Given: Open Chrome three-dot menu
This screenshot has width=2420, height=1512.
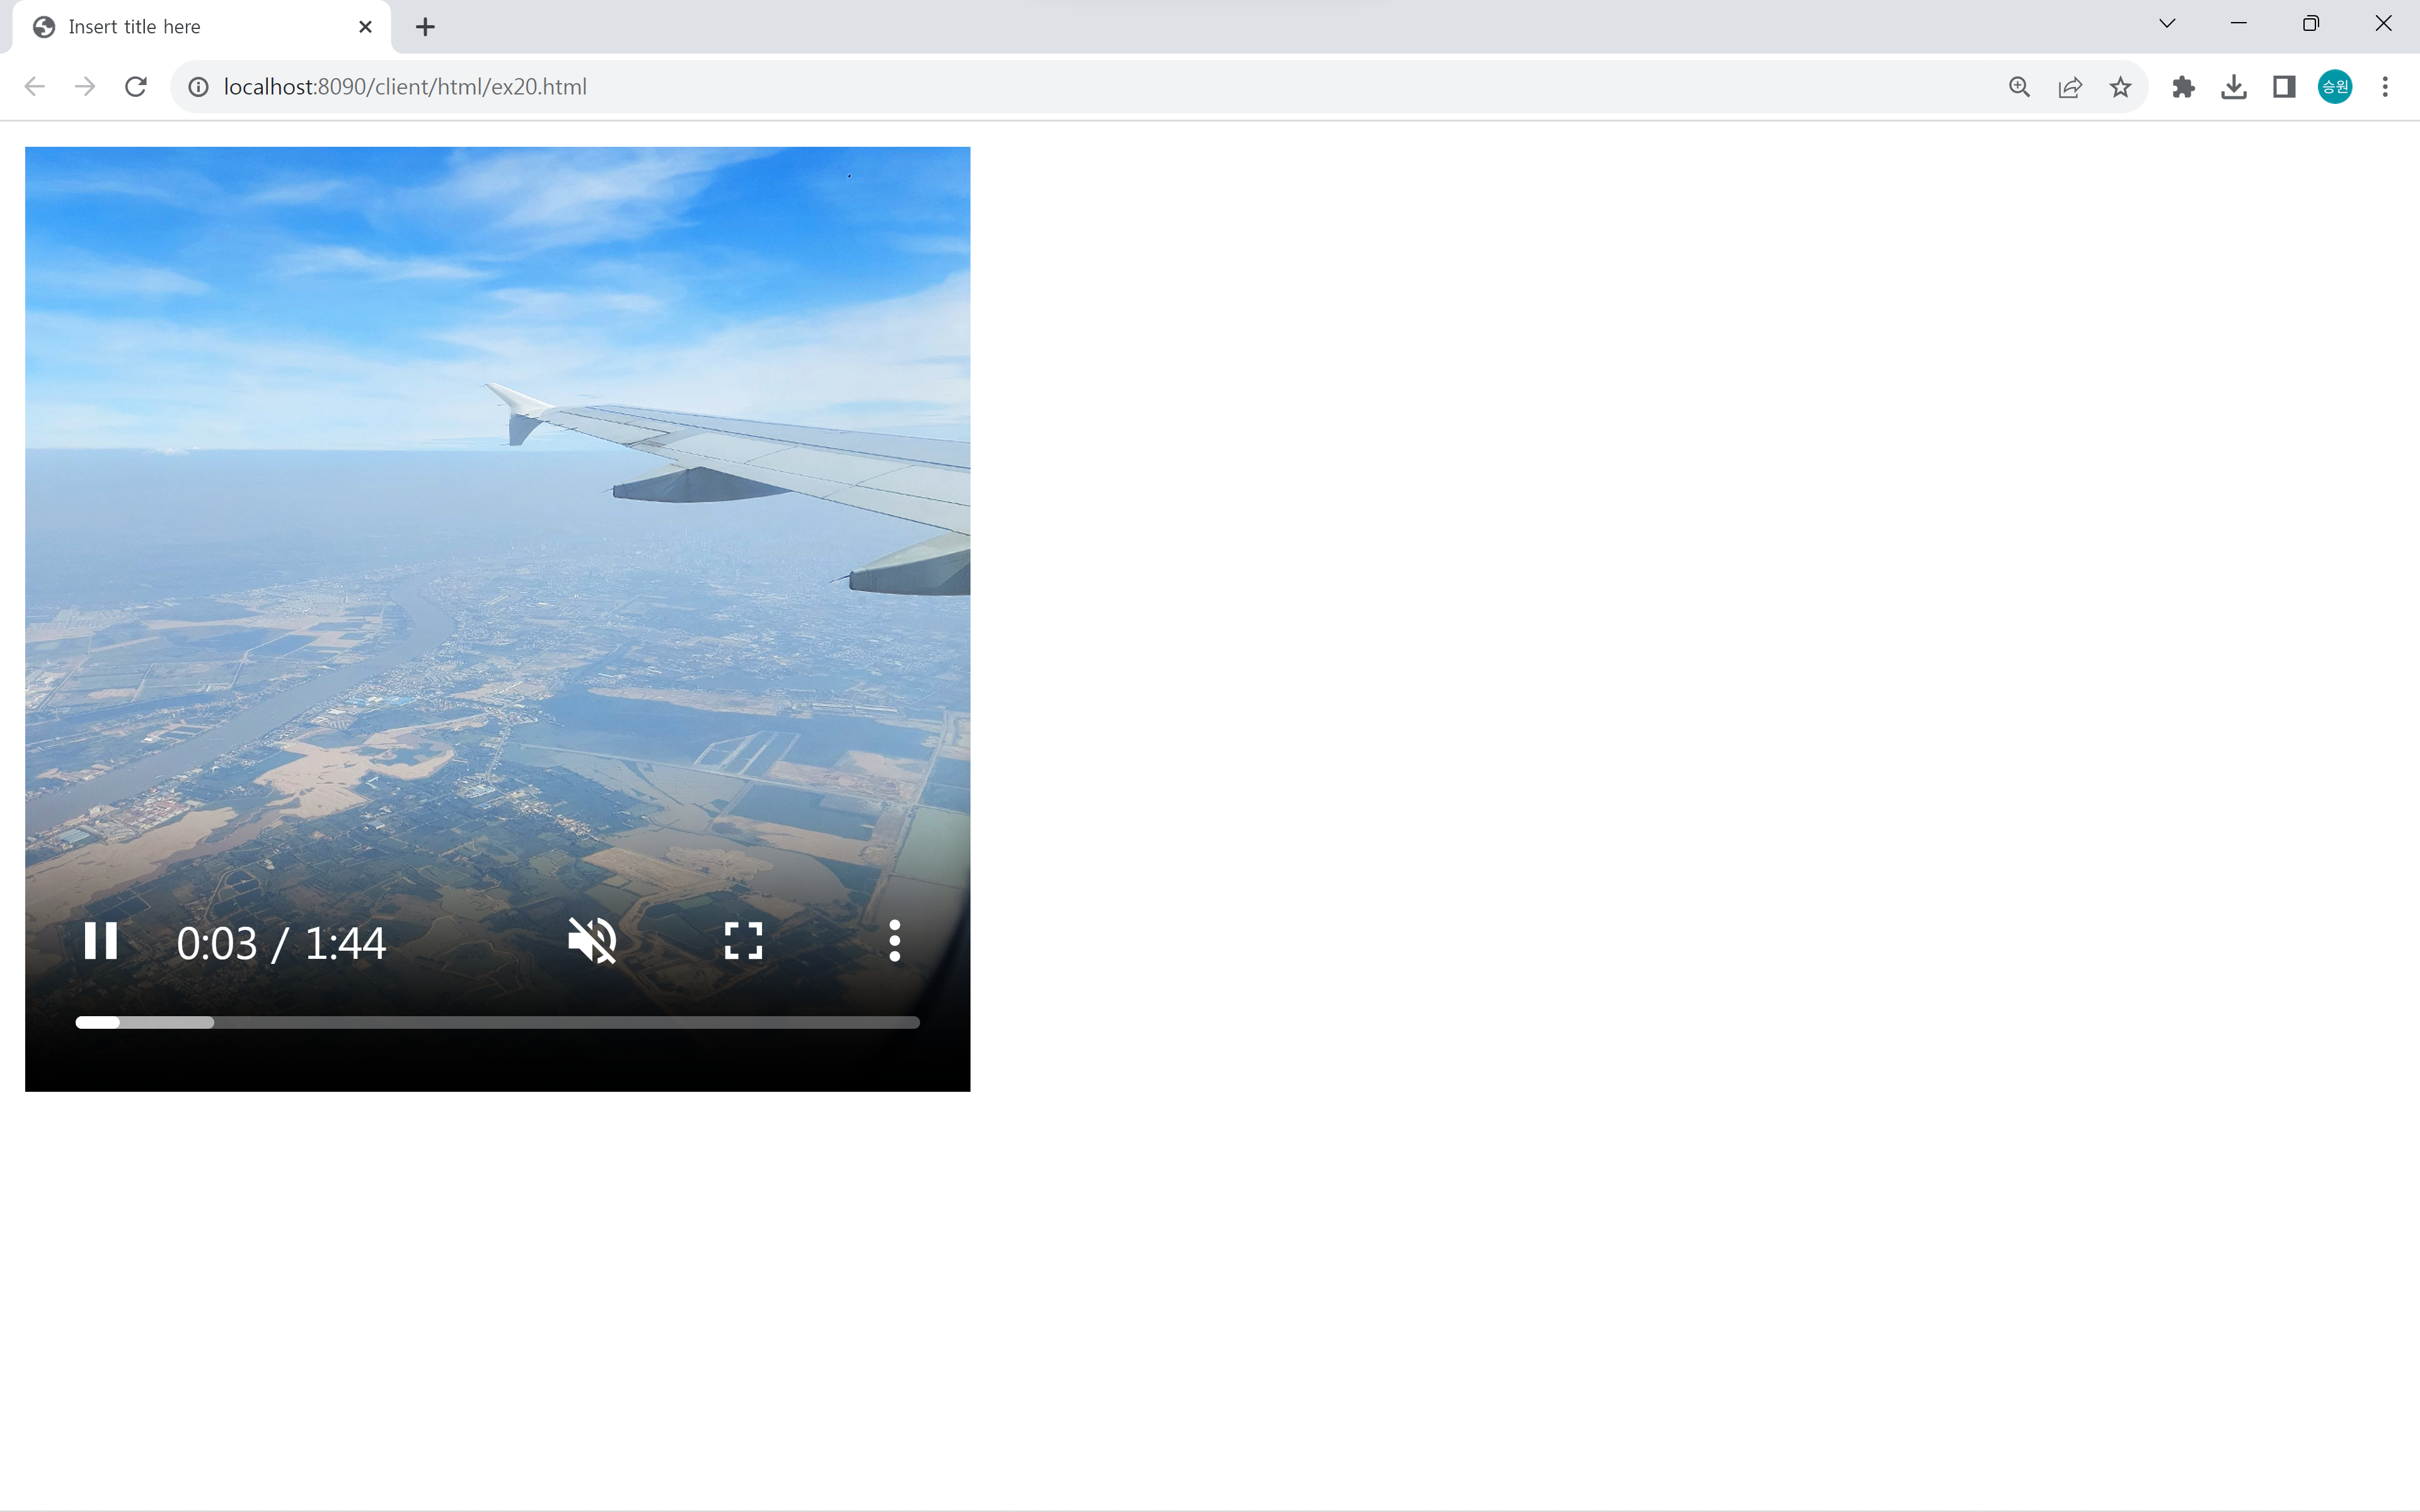Looking at the screenshot, I should 2385,87.
